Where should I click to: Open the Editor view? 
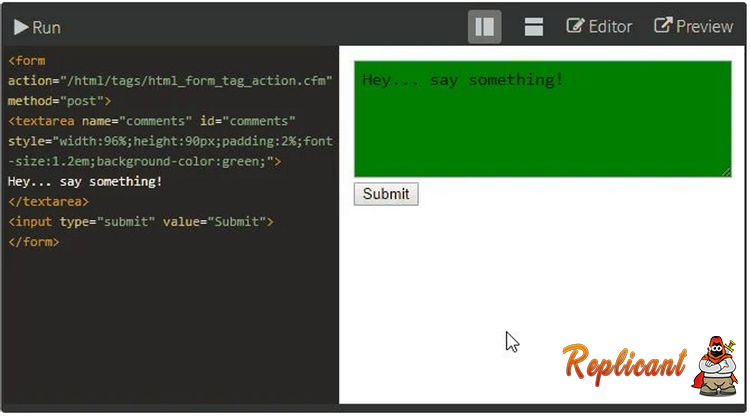[x=599, y=26]
